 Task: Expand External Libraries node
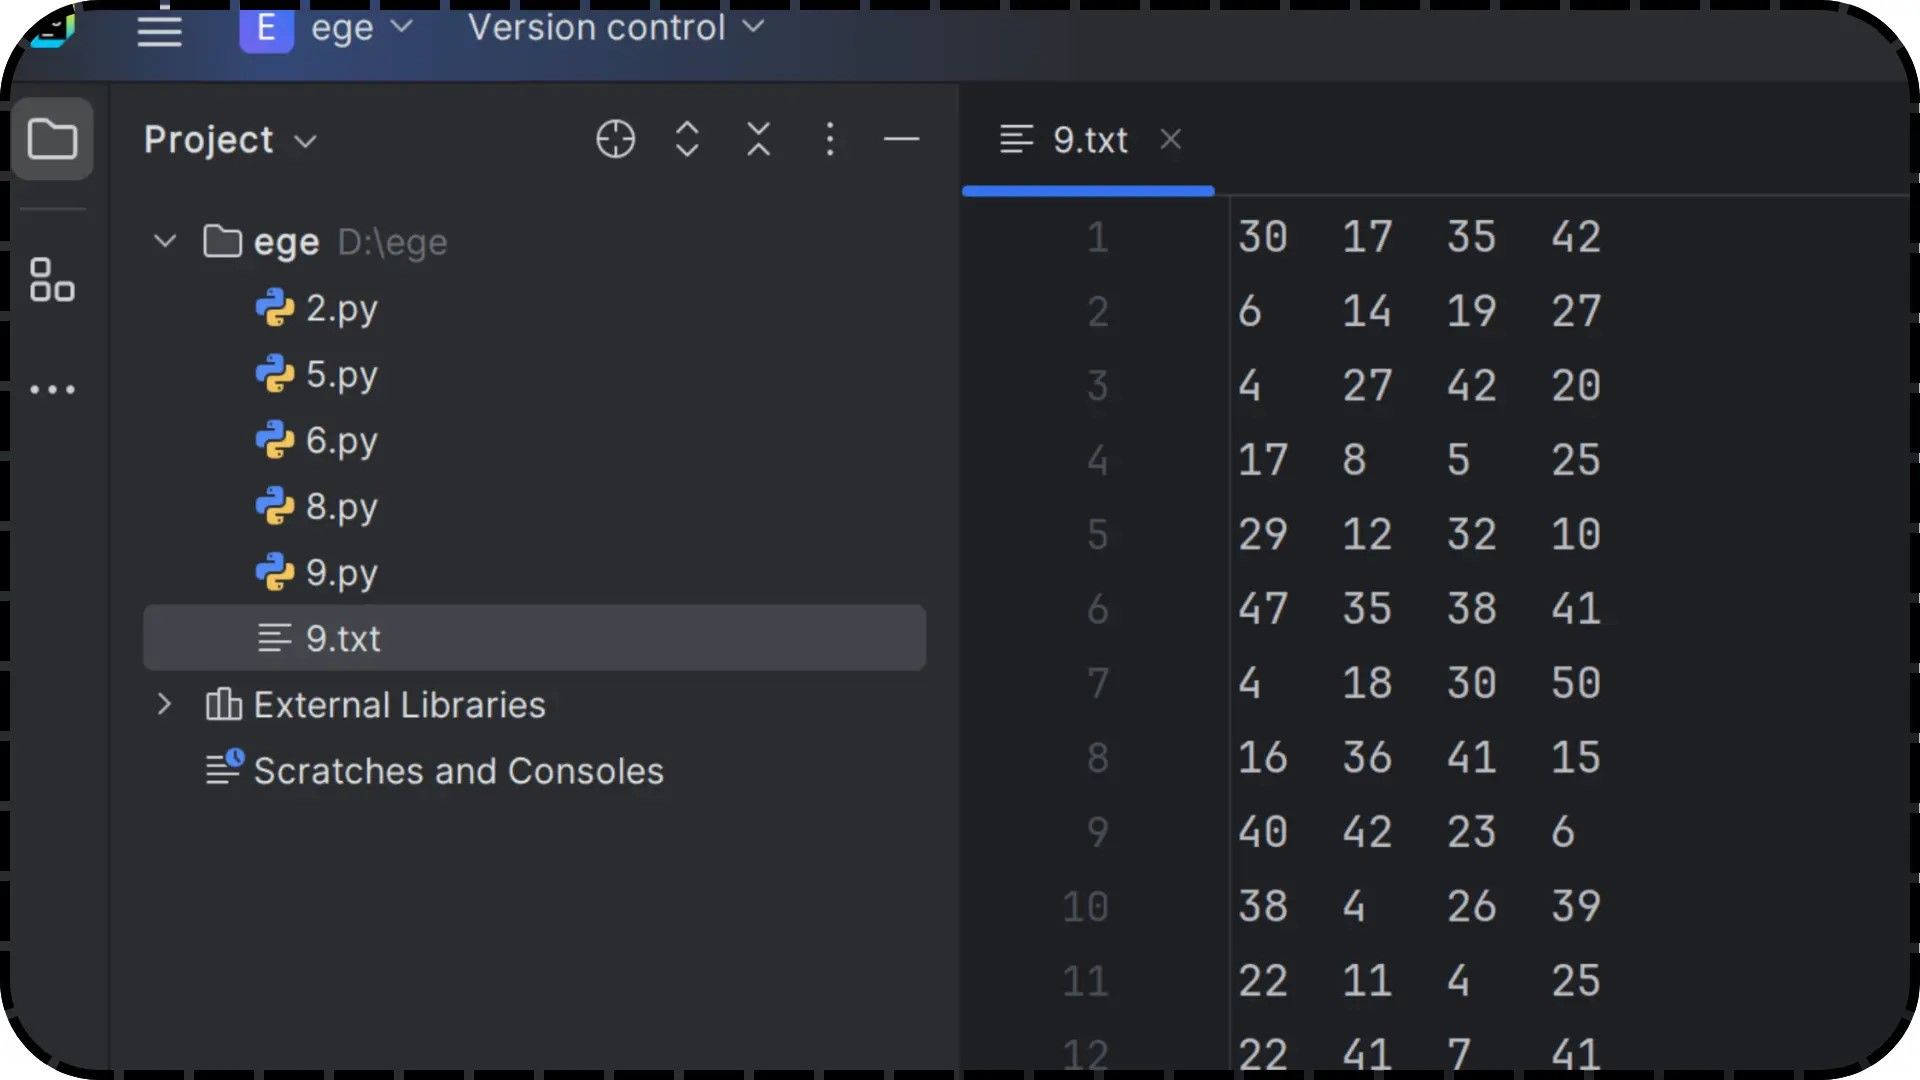(165, 704)
